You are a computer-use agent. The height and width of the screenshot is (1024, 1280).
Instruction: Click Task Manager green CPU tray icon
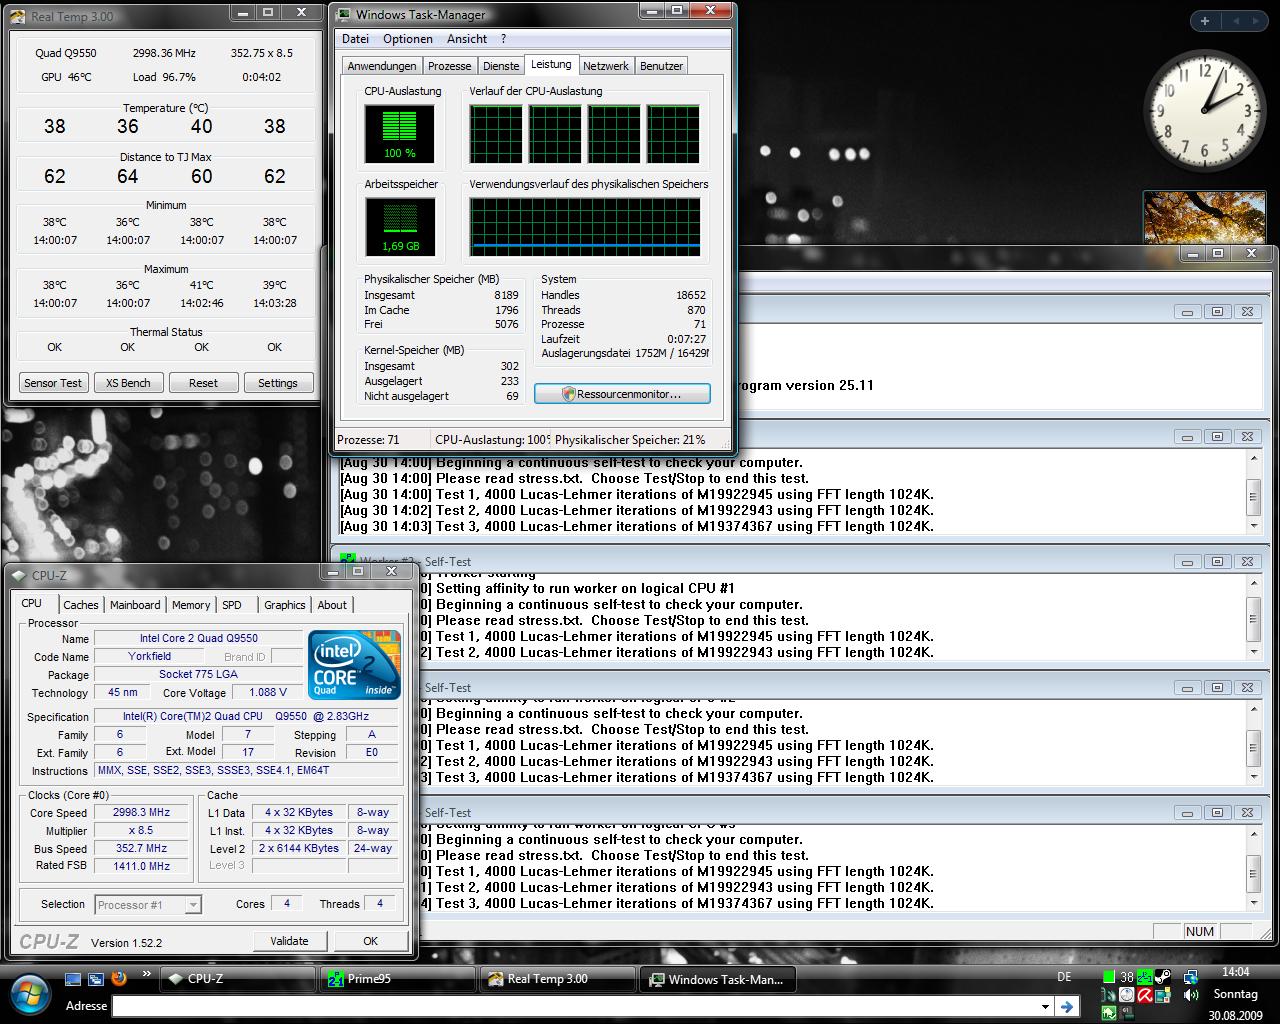(1109, 977)
